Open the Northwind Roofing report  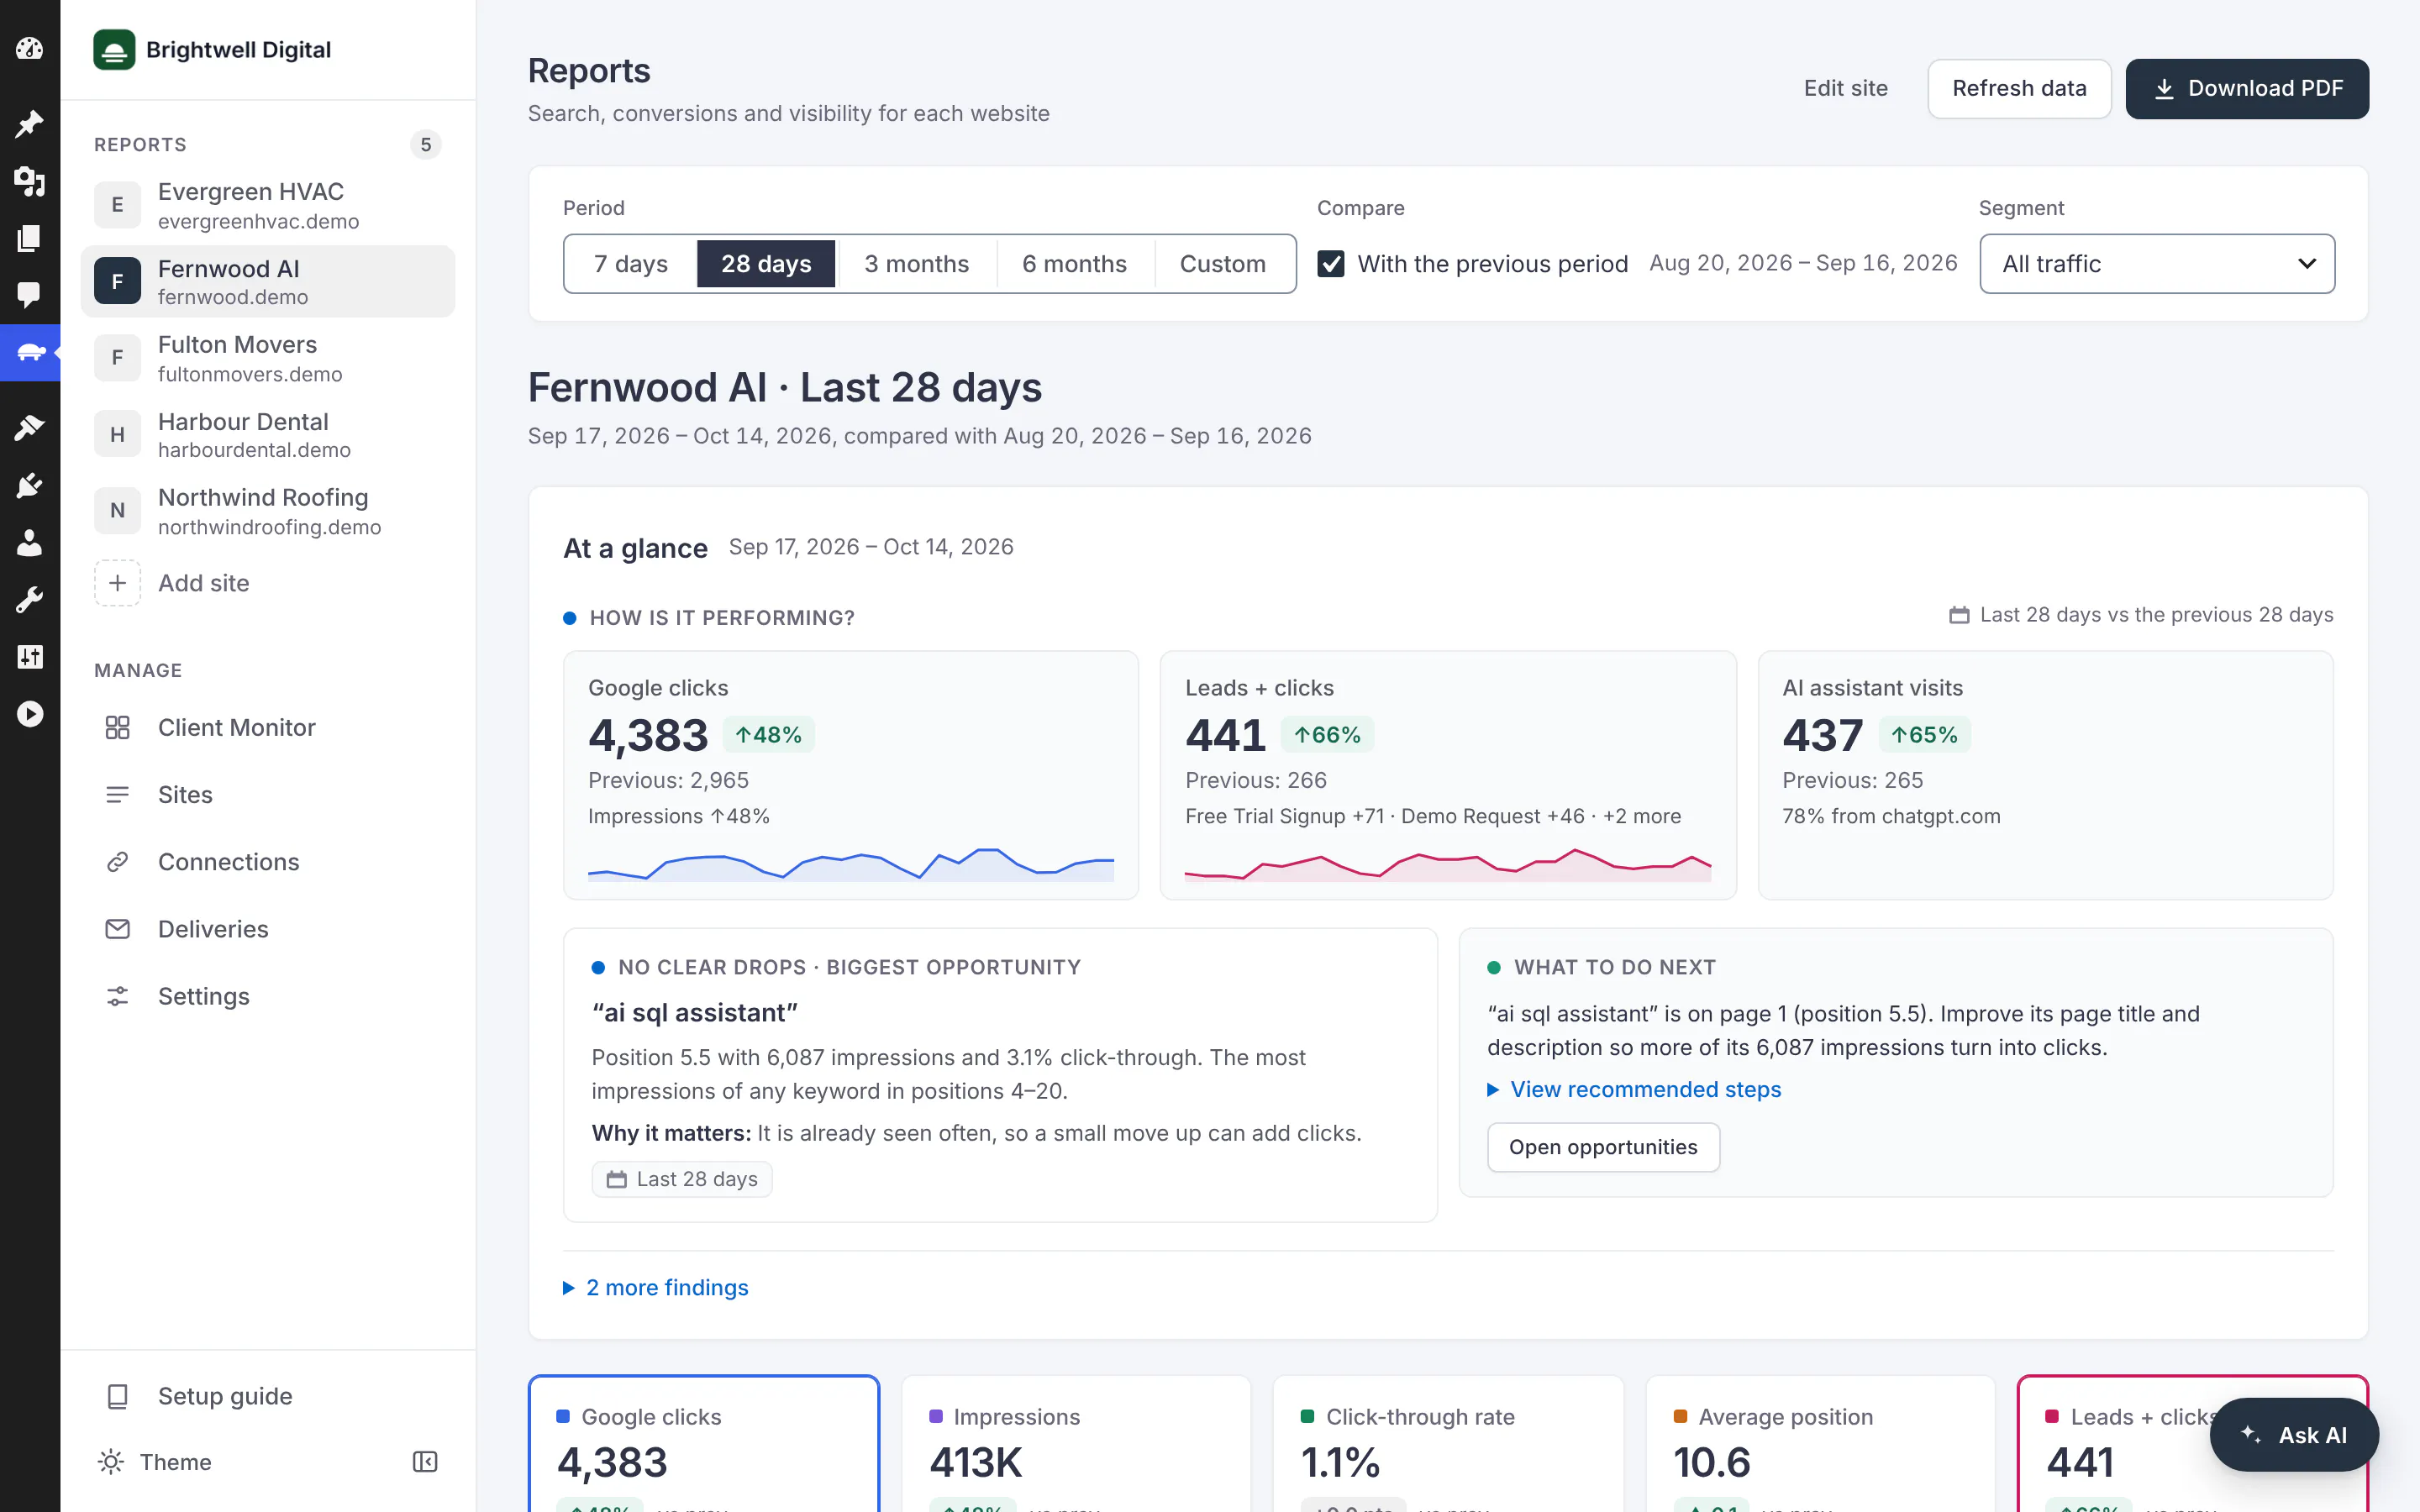(x=267, y=511)
